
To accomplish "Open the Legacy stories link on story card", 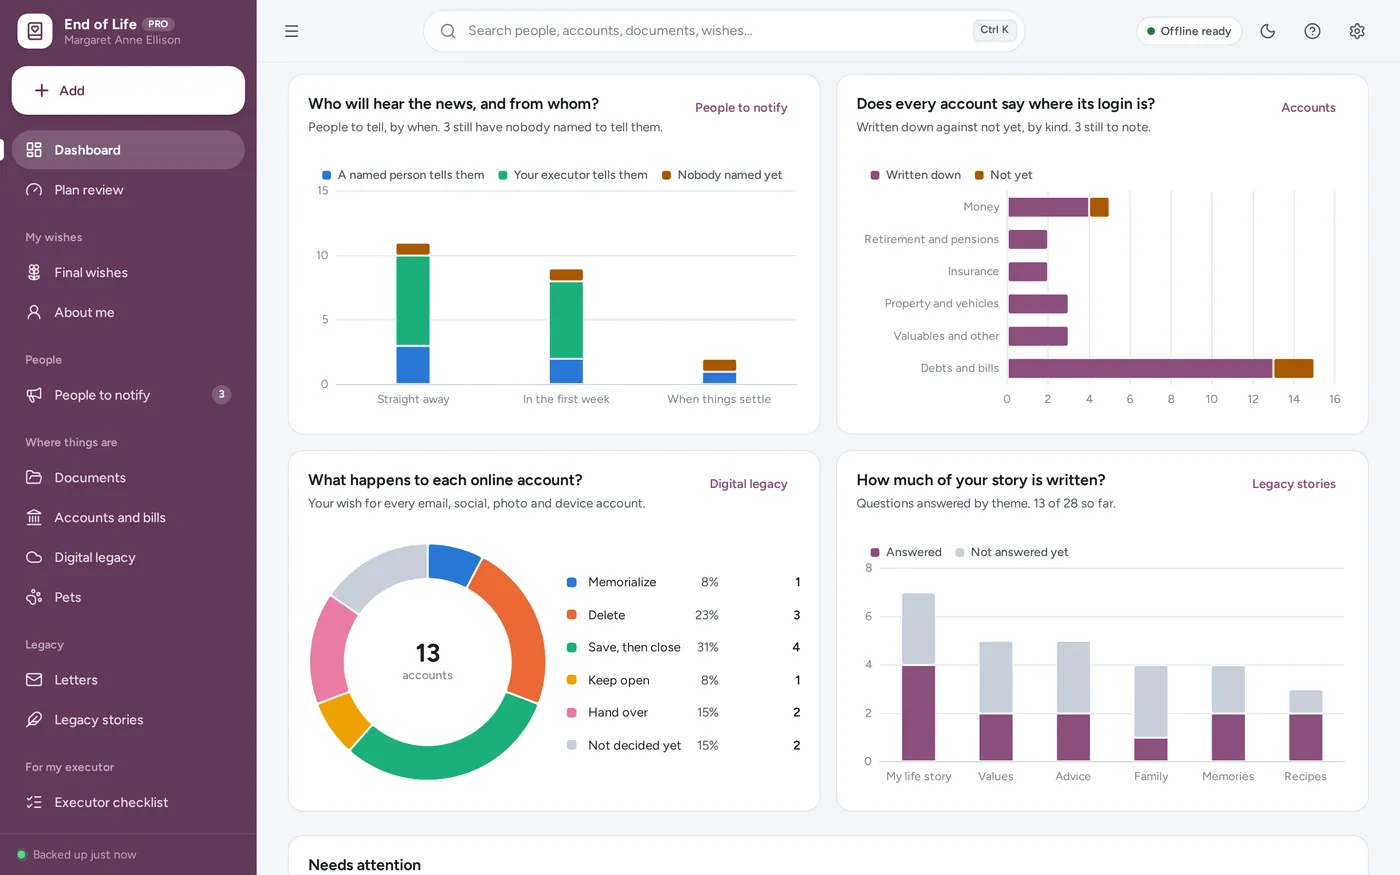I will (1294, 484).
